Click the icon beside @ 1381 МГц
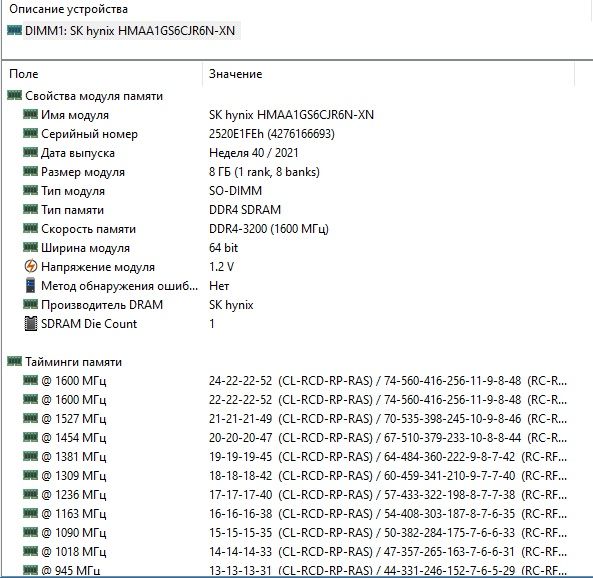 (30, 456)
